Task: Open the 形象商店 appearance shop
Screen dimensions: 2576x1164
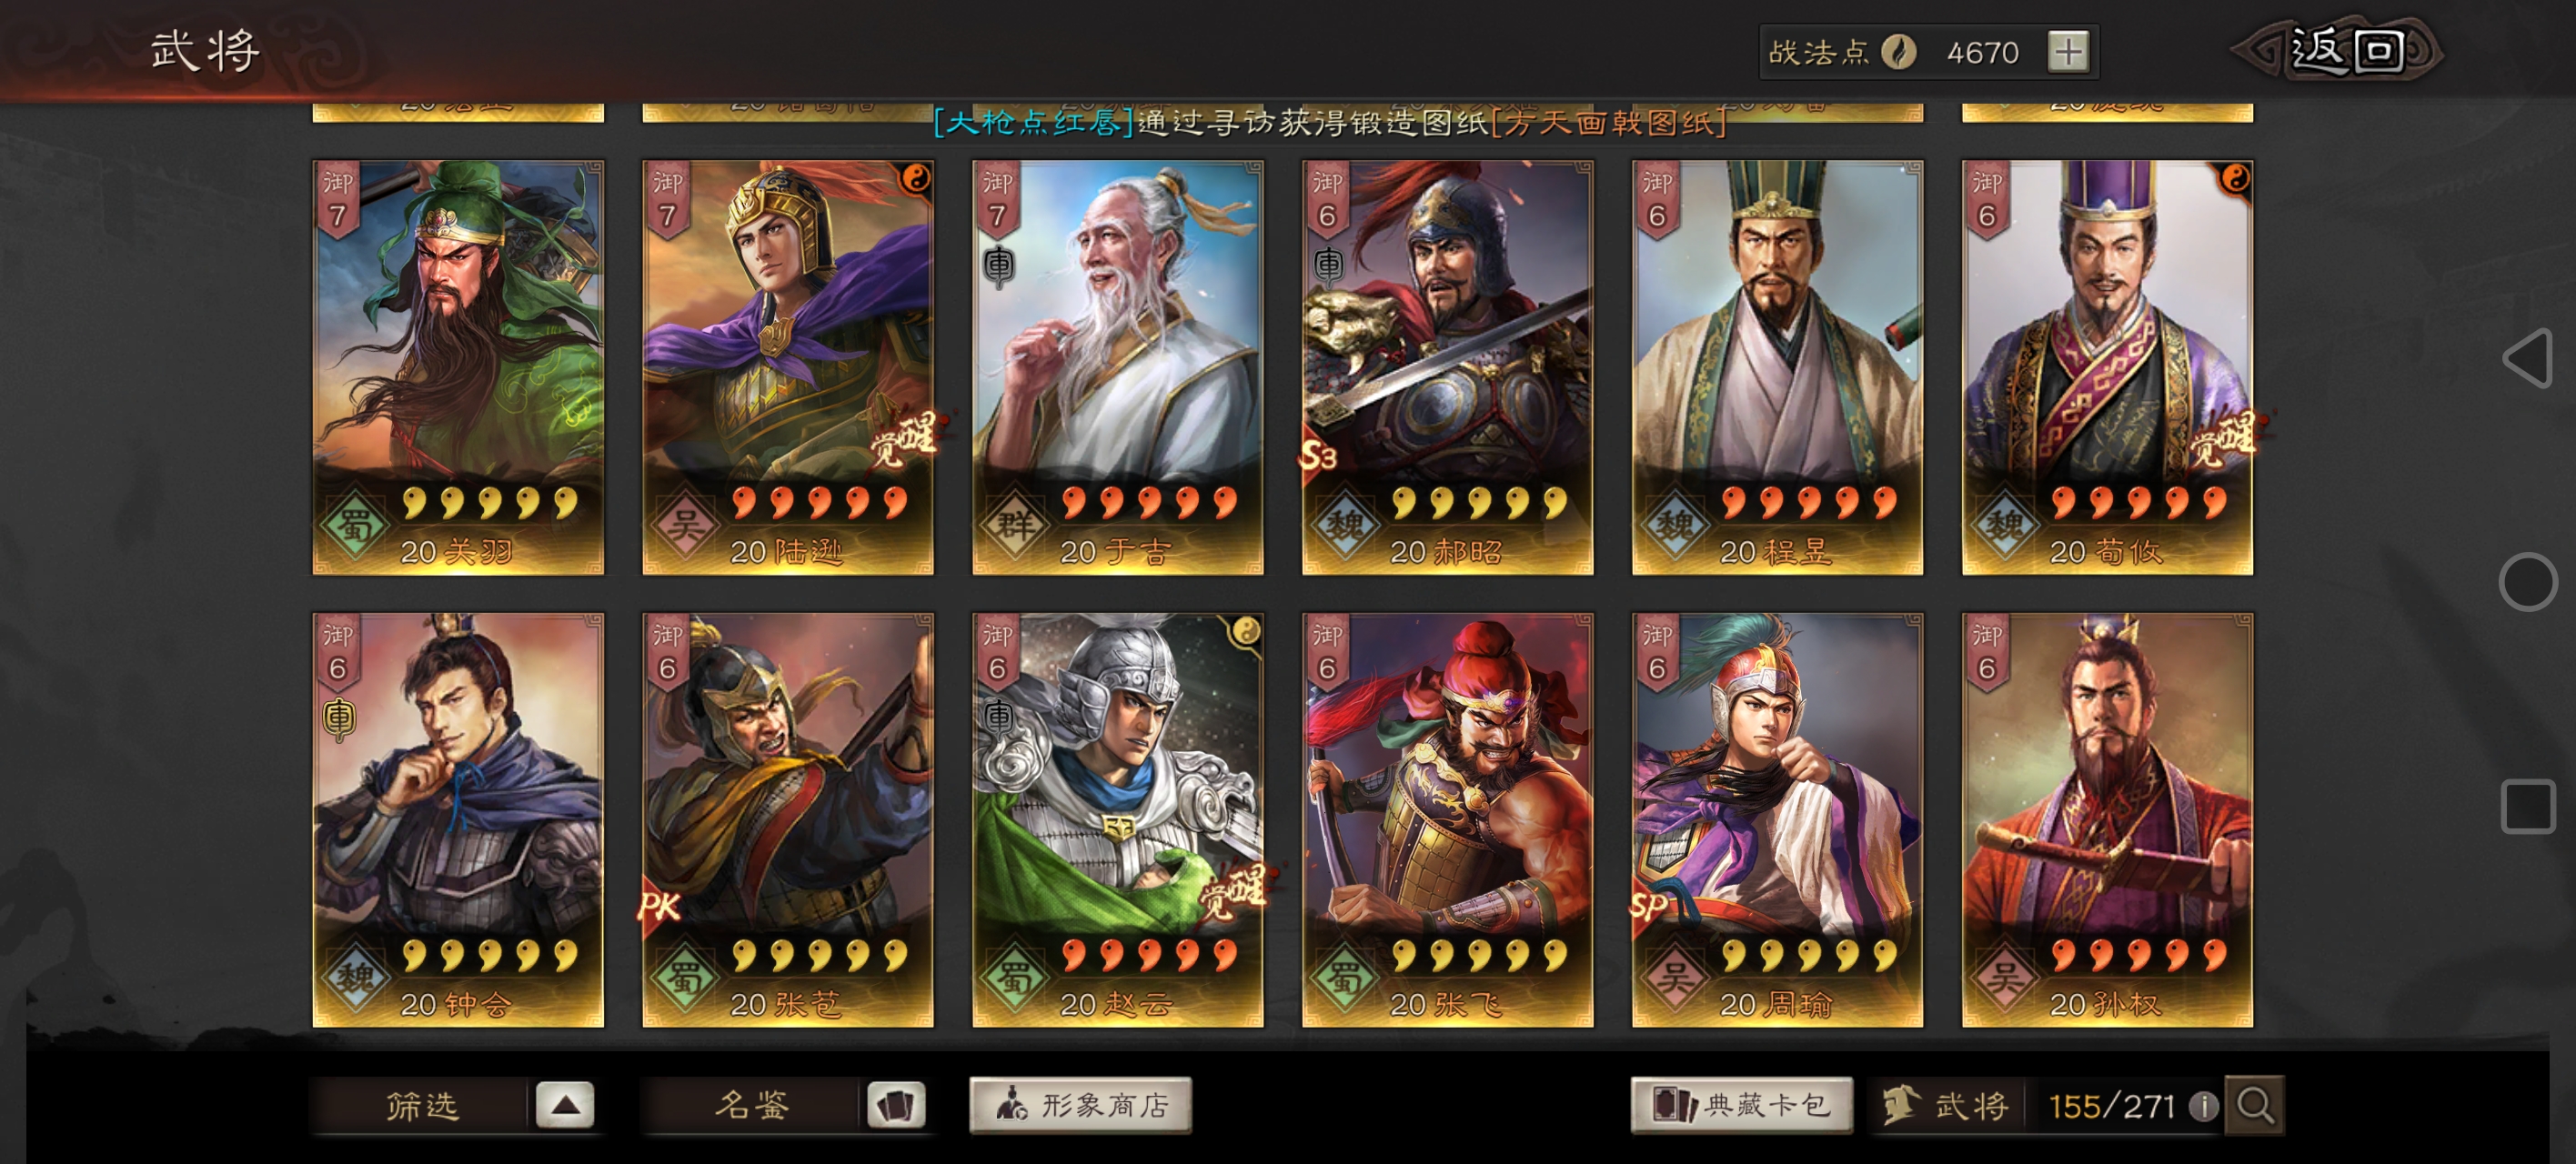Action: pos(1080,1105)
